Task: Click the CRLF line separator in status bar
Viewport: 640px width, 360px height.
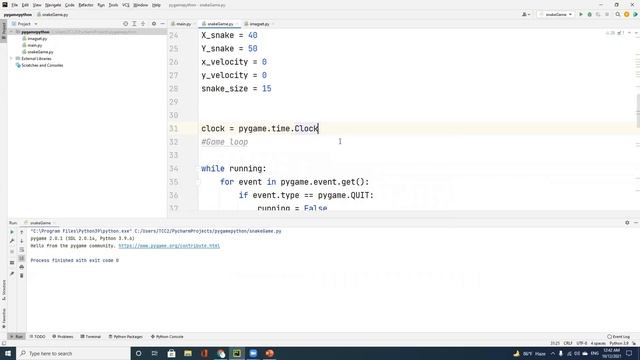Action: [568, 343]
